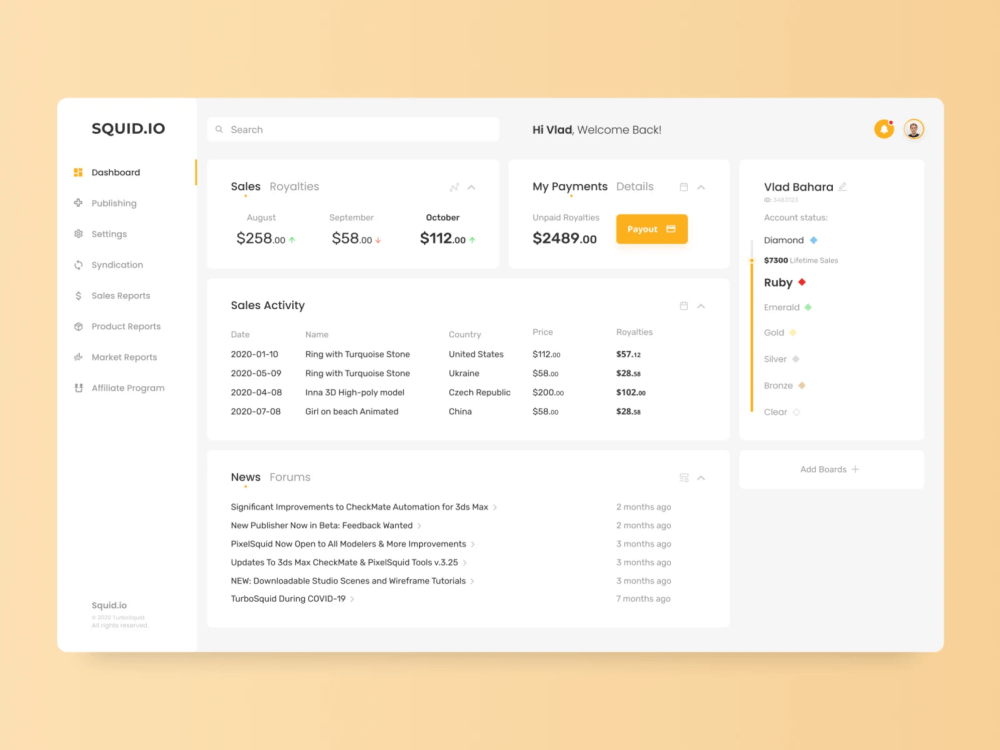Open the Affiliate Program menu item

coord(128,388)
